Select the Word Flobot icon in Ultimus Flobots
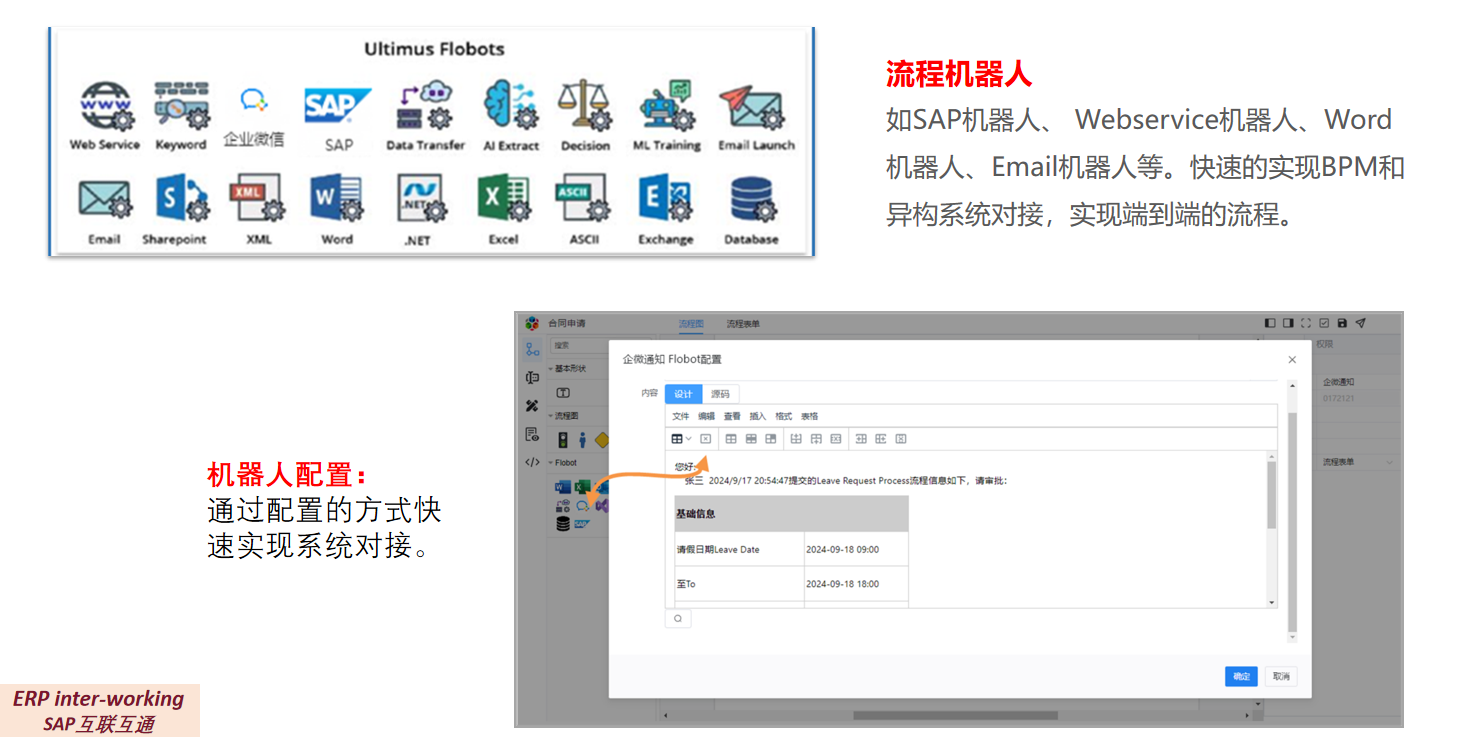This screenshot has width=1466, height=738. 336,198
